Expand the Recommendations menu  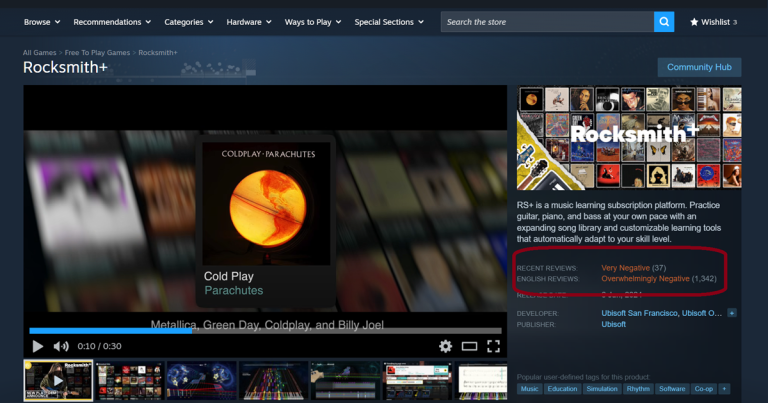tap(112, 22)
